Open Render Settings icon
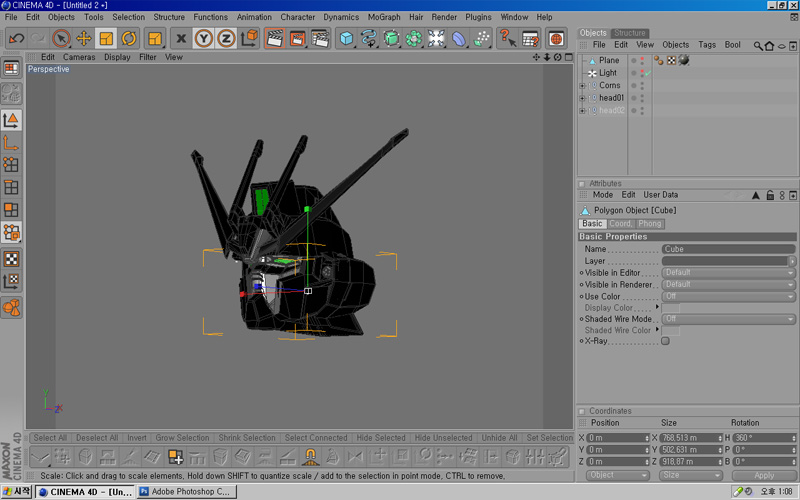 click(320, 38)
